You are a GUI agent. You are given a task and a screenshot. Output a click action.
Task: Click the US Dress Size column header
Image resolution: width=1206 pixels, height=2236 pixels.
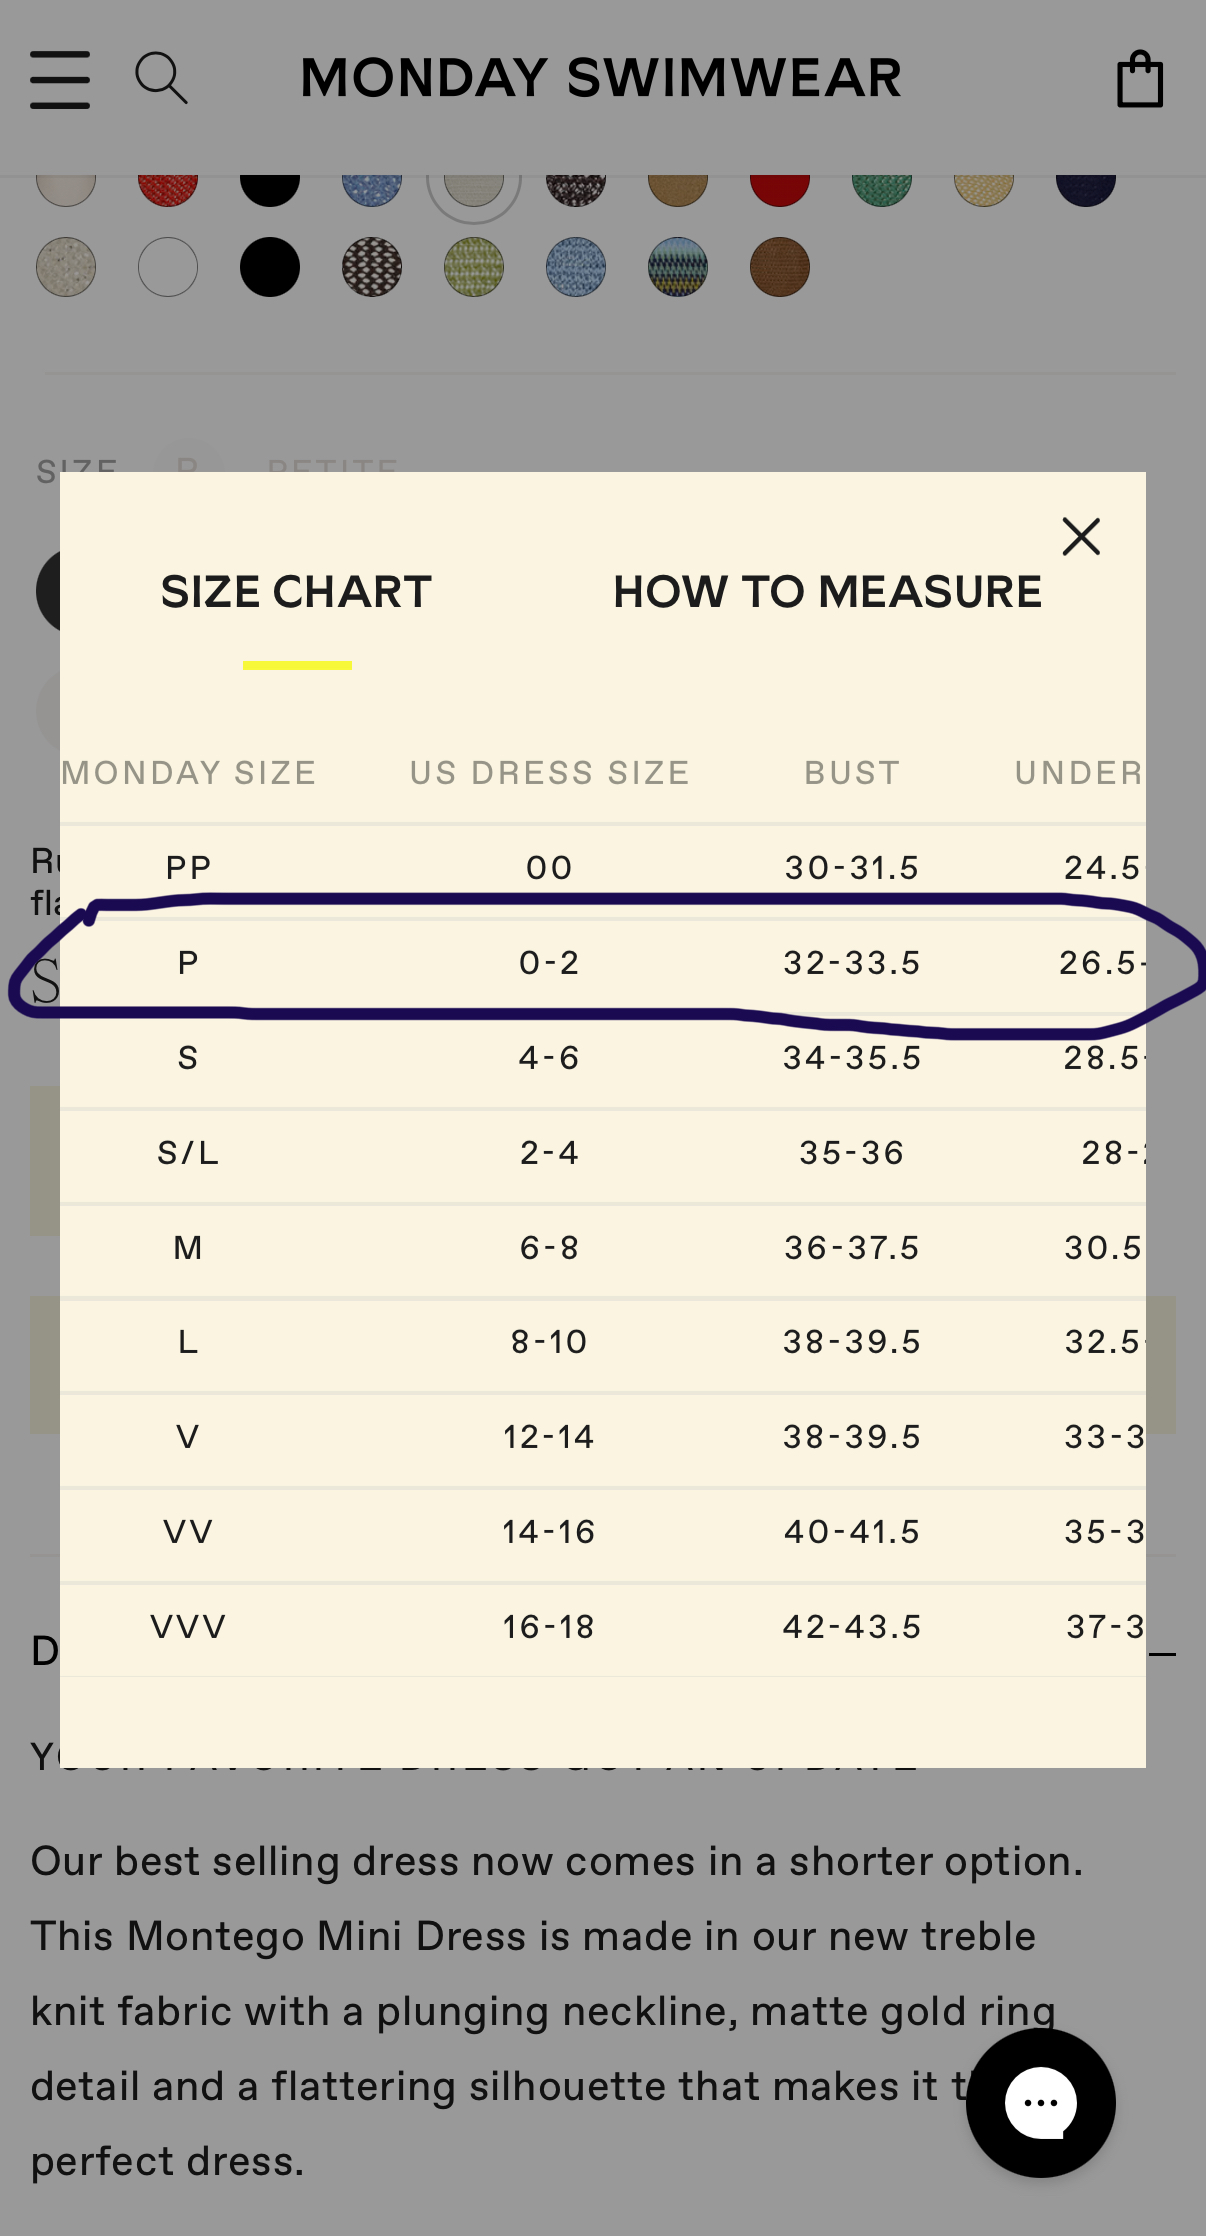tap(550, 773)
